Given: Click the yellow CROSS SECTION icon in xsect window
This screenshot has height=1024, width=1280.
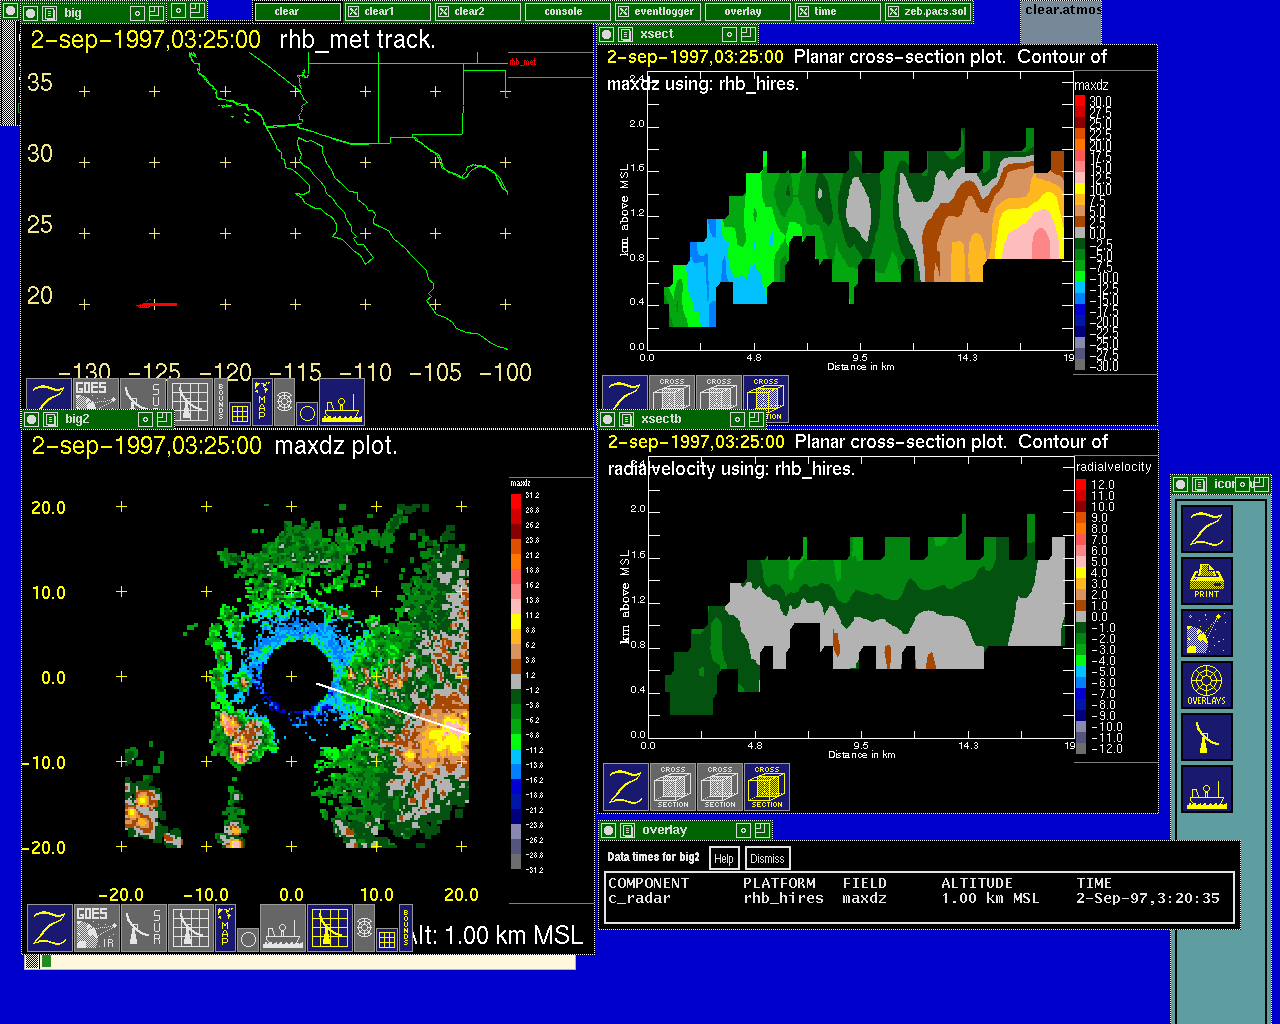Looking at the screenshot, I should pyautogui.click(x=766, y=399).
